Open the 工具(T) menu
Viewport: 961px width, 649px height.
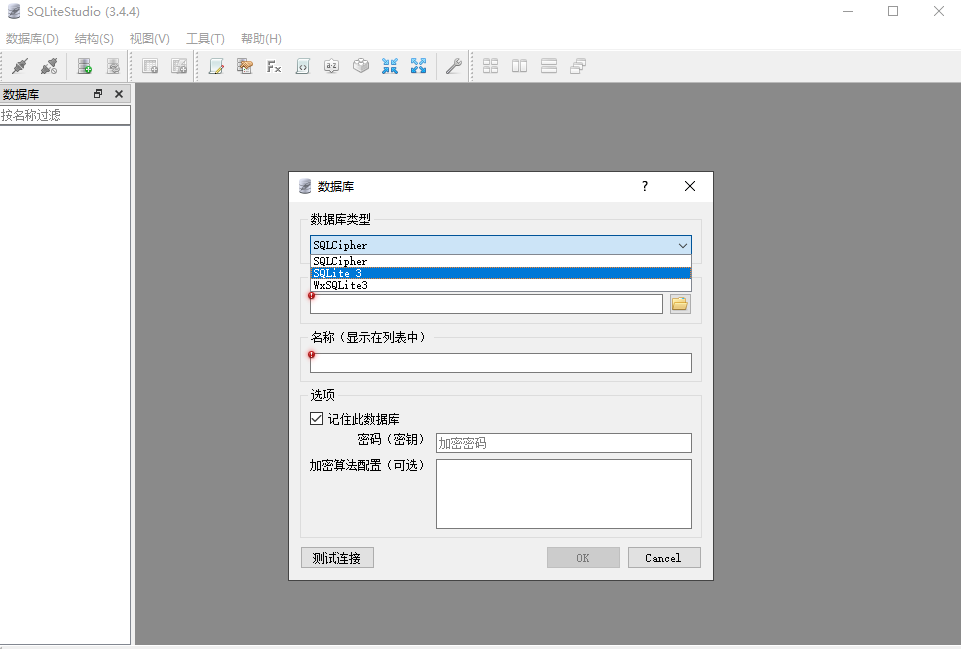(205, 39)
